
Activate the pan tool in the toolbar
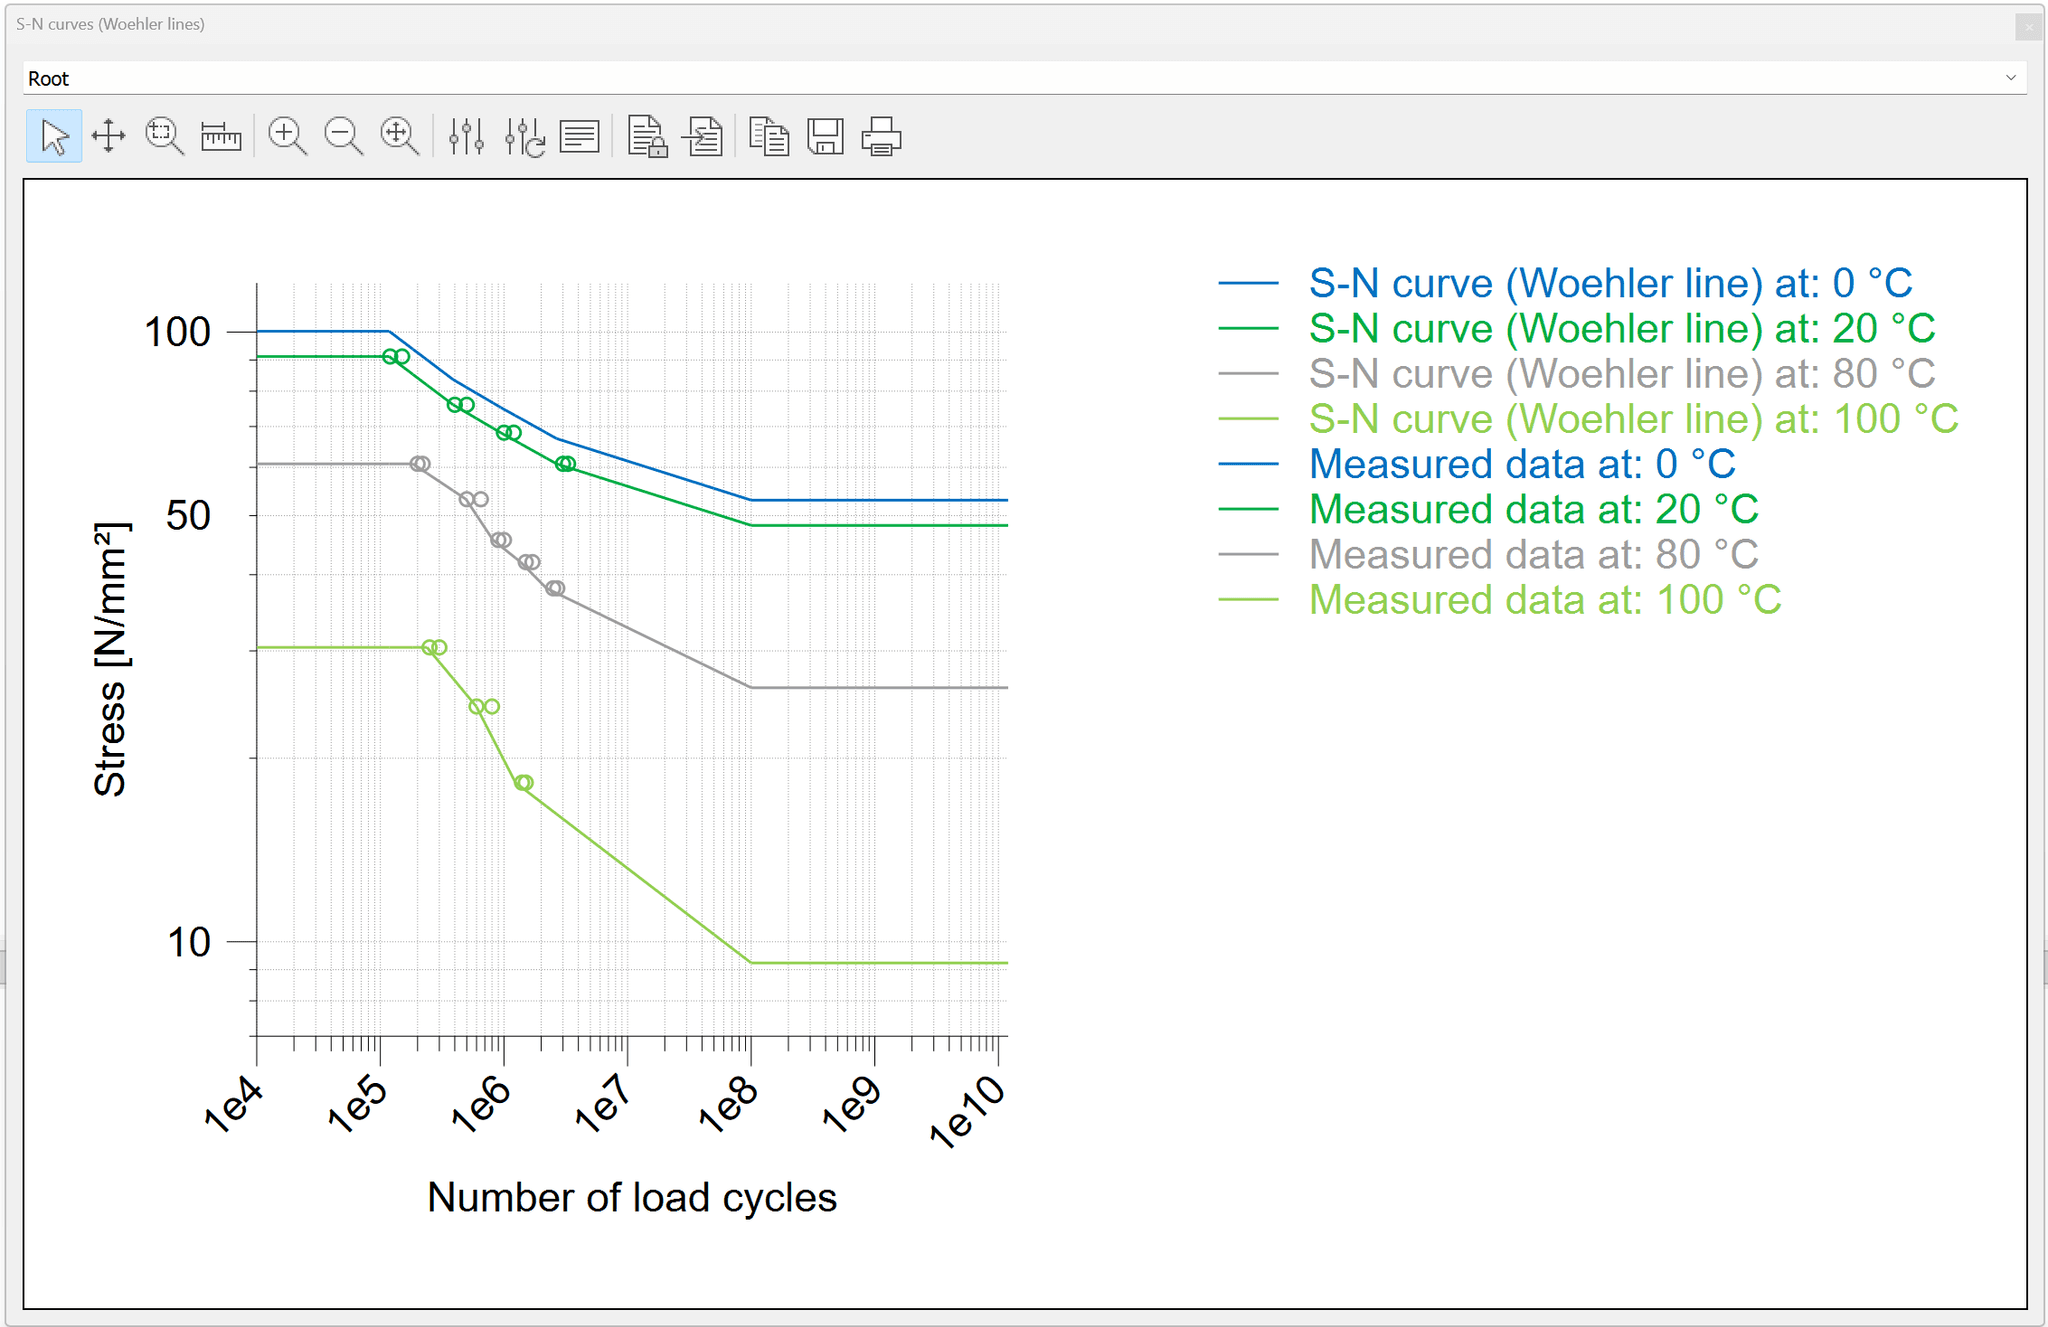pos(108,137)
